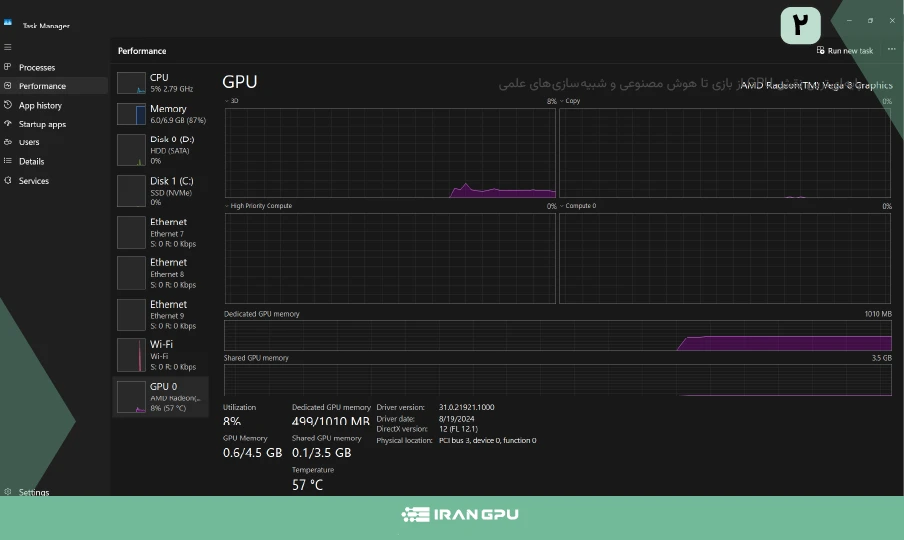This screenshot has width=904, height=540.
Task: Click the Processes icon in sidebar
Action: (7, 67)
